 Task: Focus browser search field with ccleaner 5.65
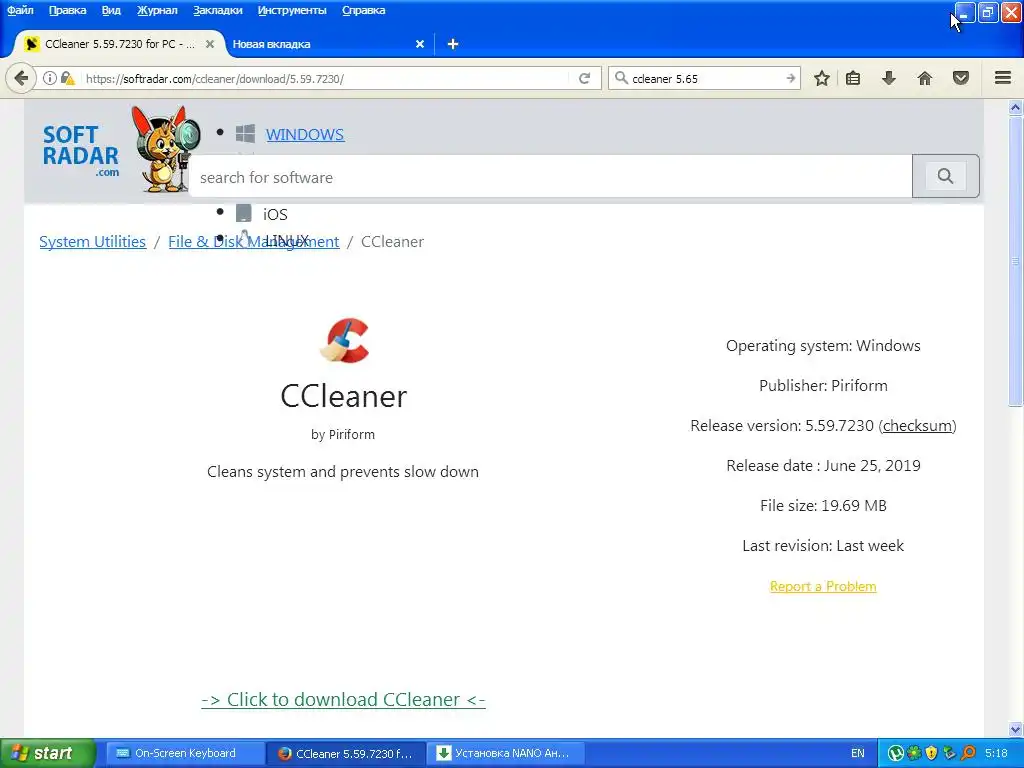[705, 78]
